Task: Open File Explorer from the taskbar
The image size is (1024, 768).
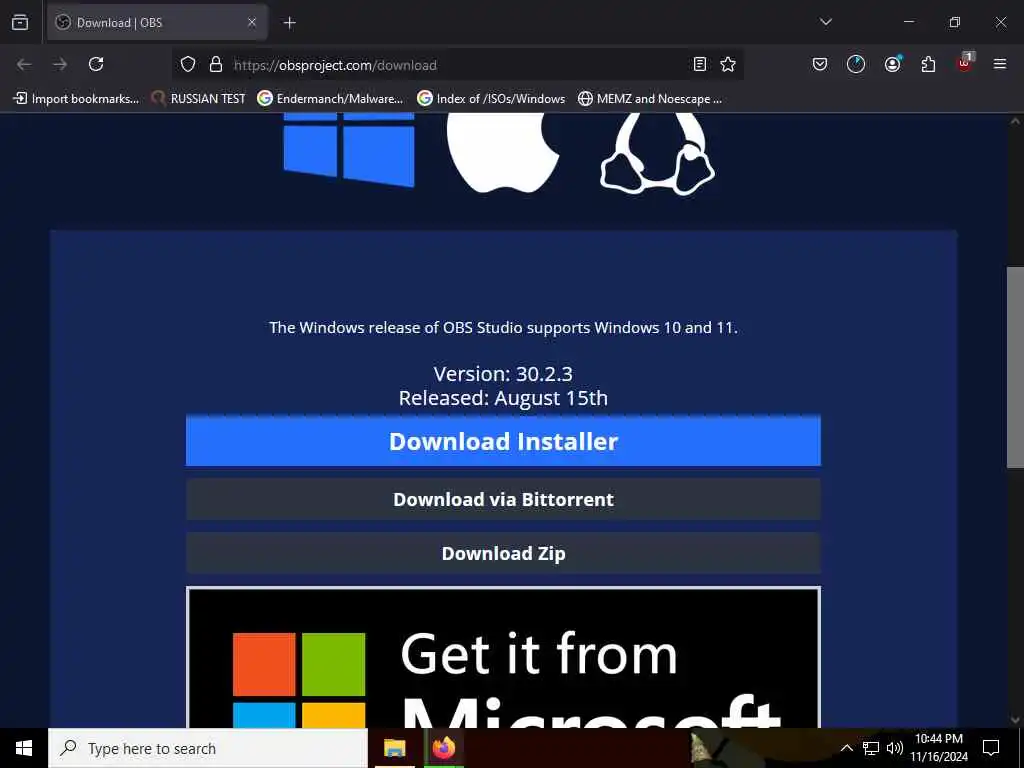Action: (394, 748)
